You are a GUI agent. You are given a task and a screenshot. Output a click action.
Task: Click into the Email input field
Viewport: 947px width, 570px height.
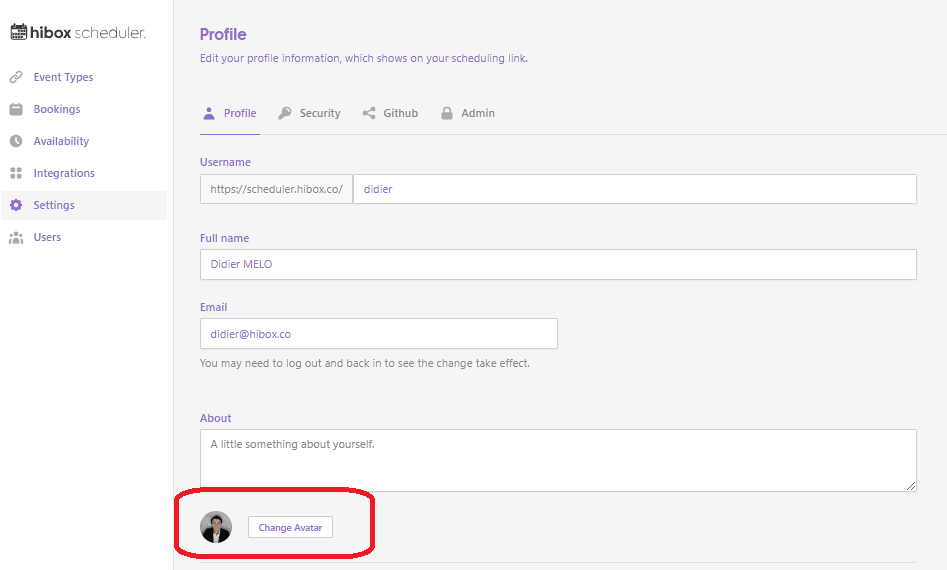379,334
